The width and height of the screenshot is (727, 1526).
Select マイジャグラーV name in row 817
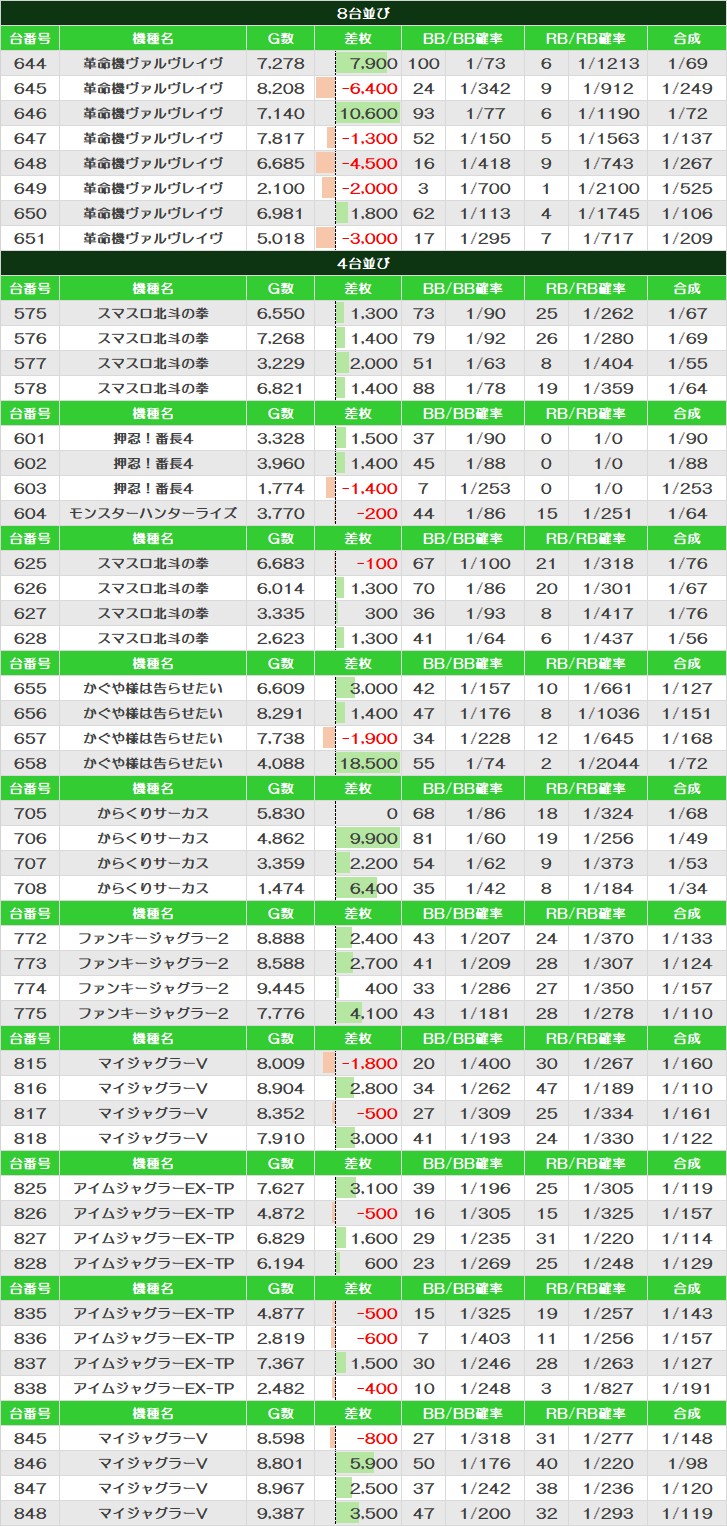tap(153, 1113)
